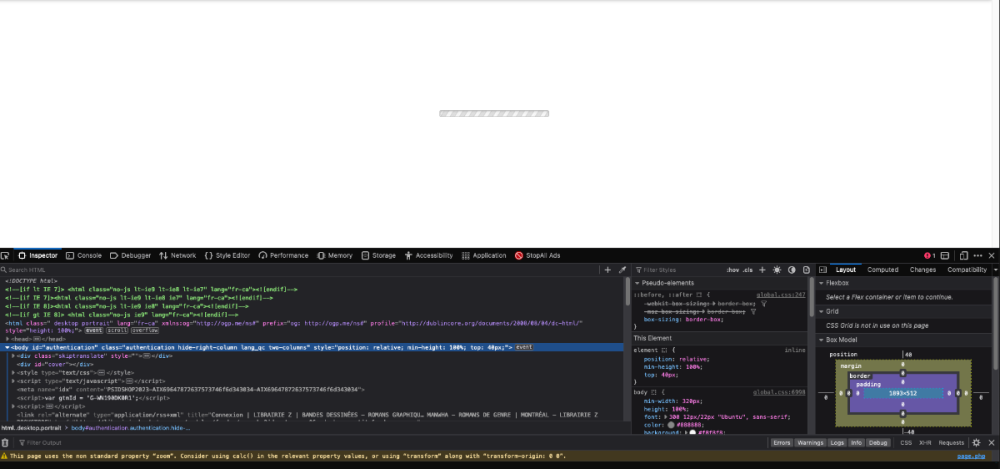
Task: Expand the script text/javascript node
Action: (13, 380)
